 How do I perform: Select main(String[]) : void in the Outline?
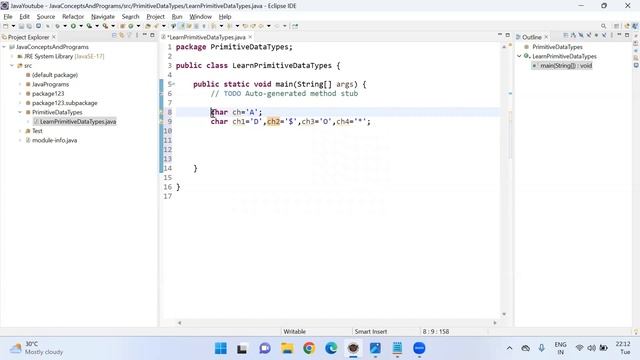point(566,66)
